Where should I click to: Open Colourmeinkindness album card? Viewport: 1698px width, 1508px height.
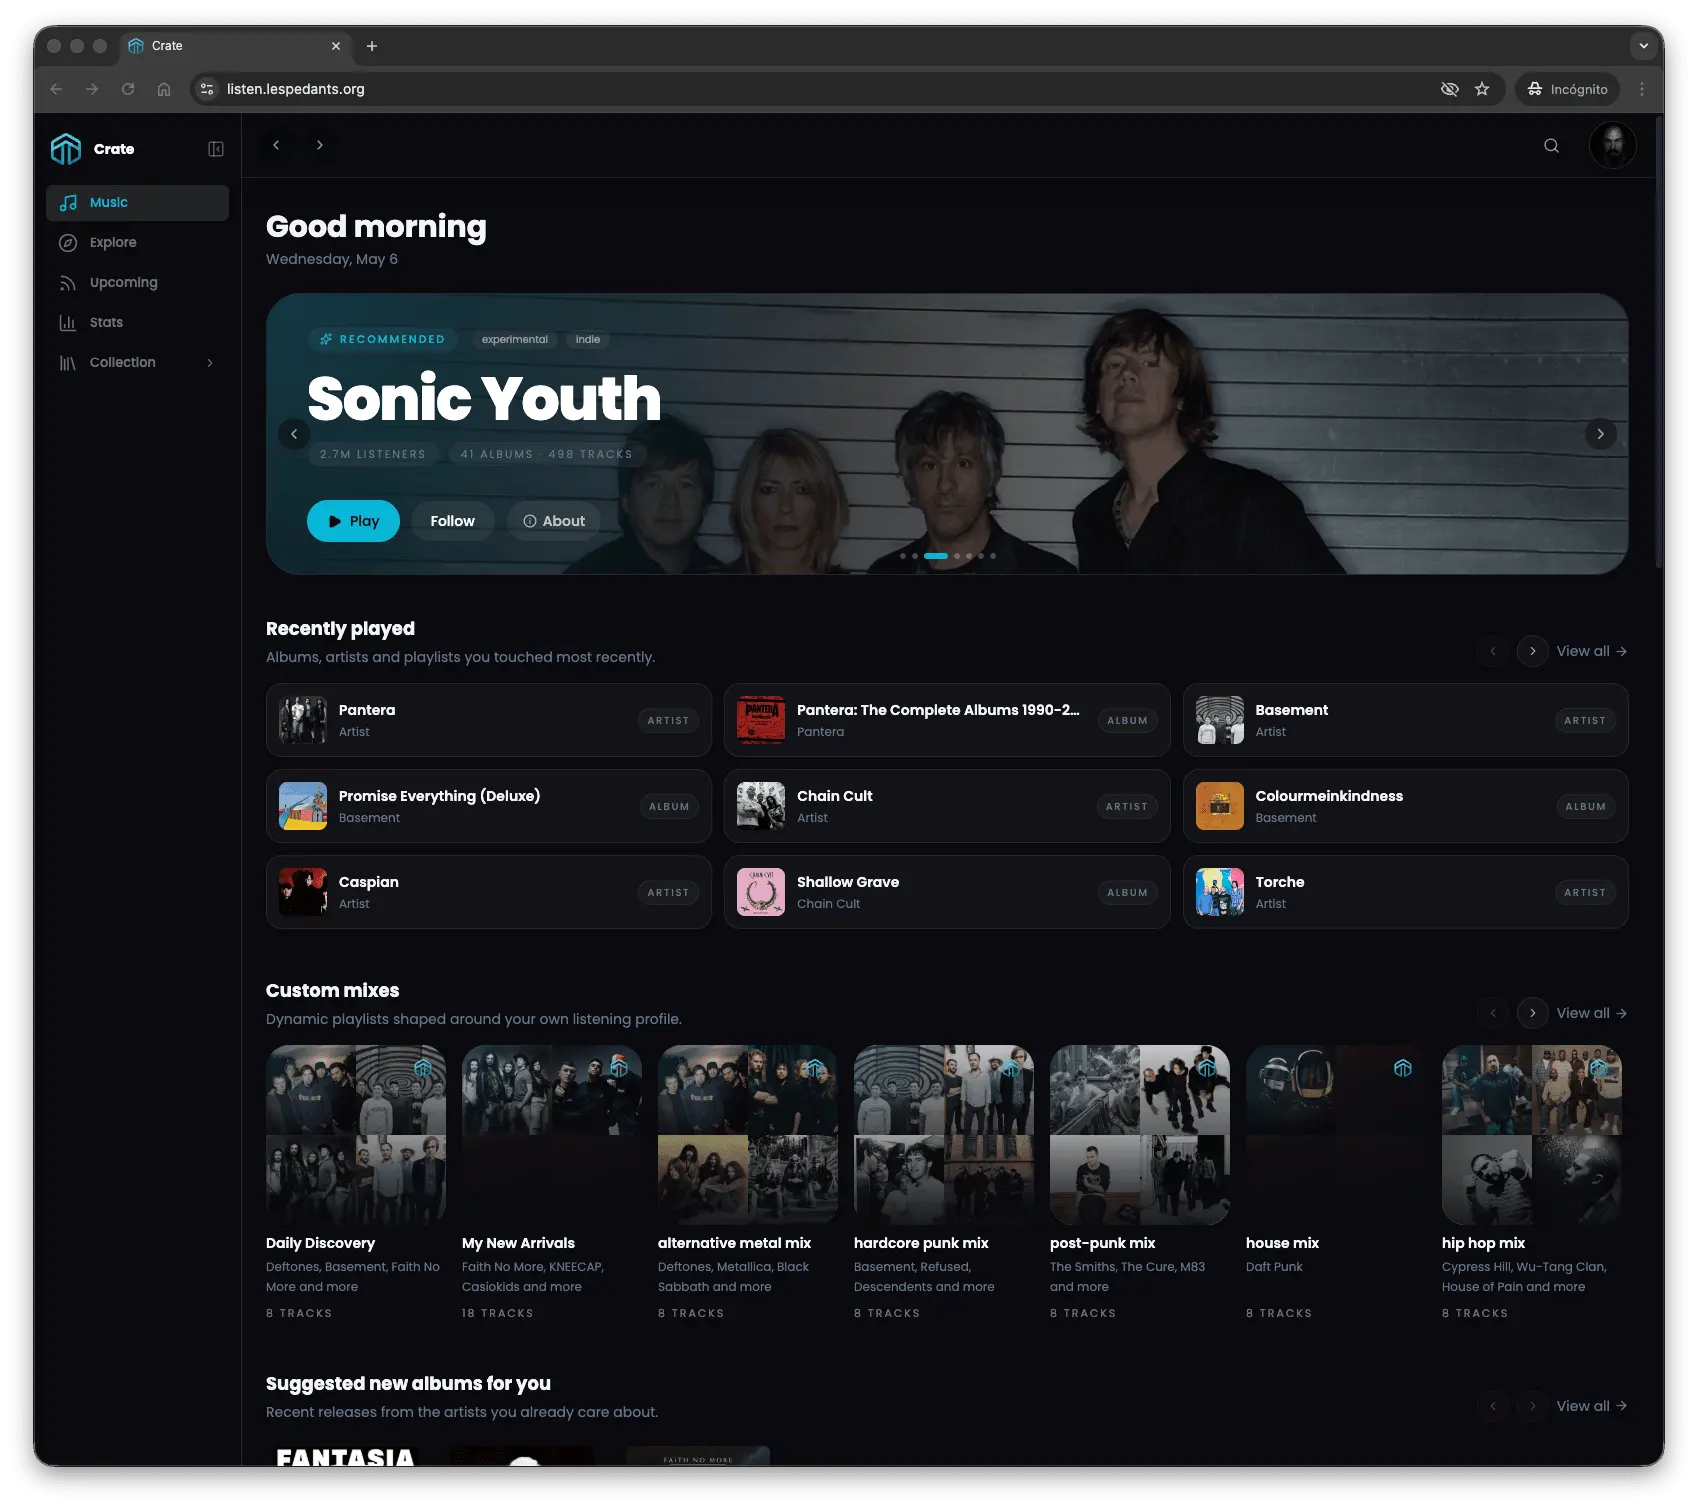click(1405, 806)
